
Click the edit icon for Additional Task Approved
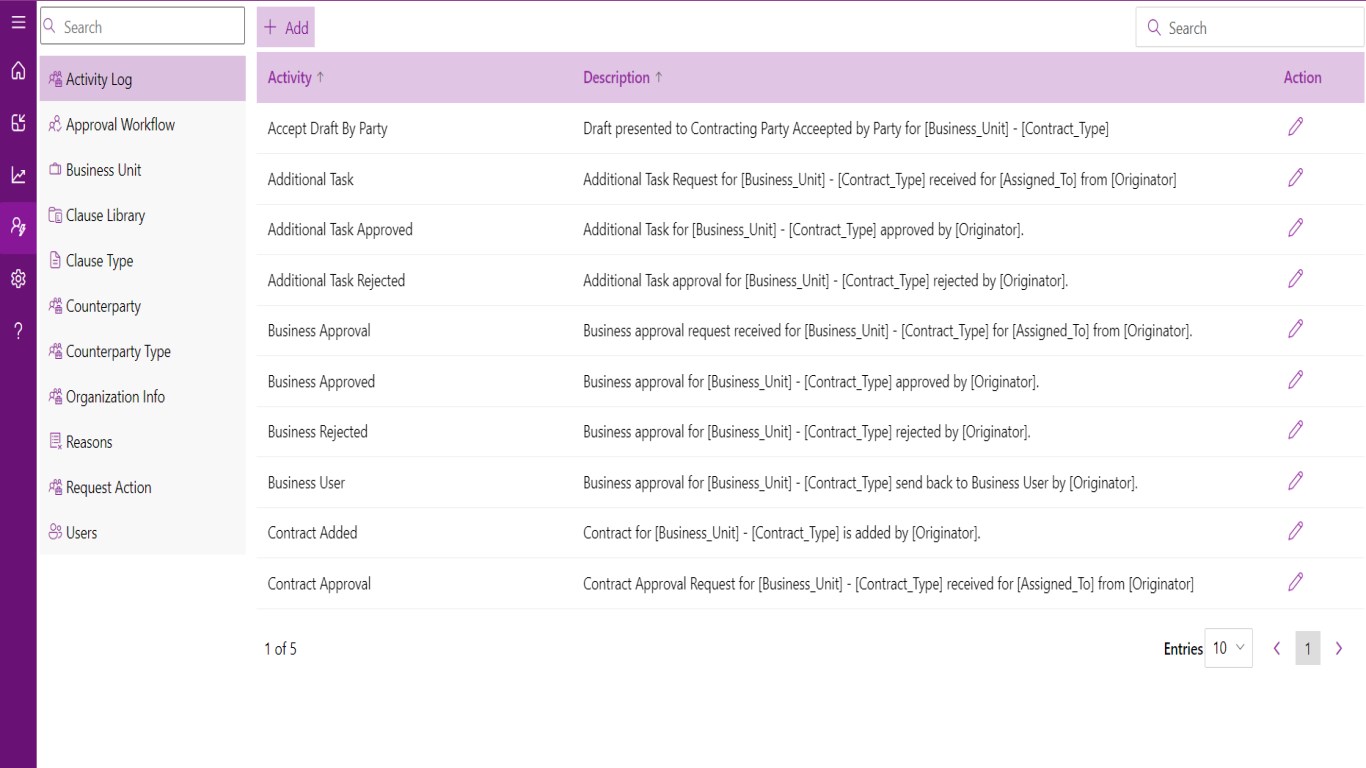click(1295, 228)
